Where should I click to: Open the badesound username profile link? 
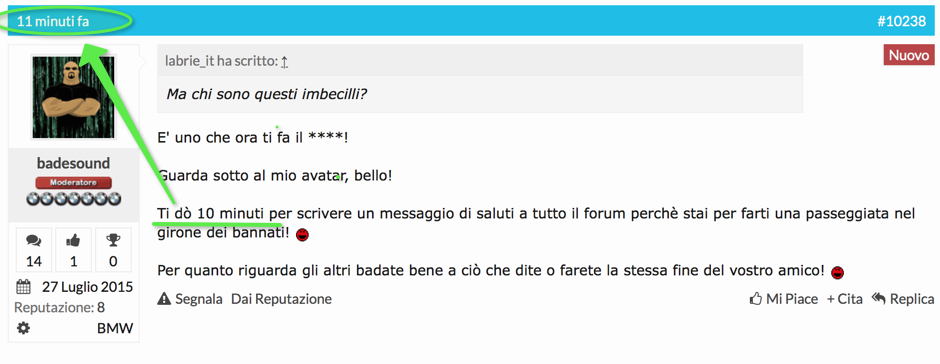(73, 164)
